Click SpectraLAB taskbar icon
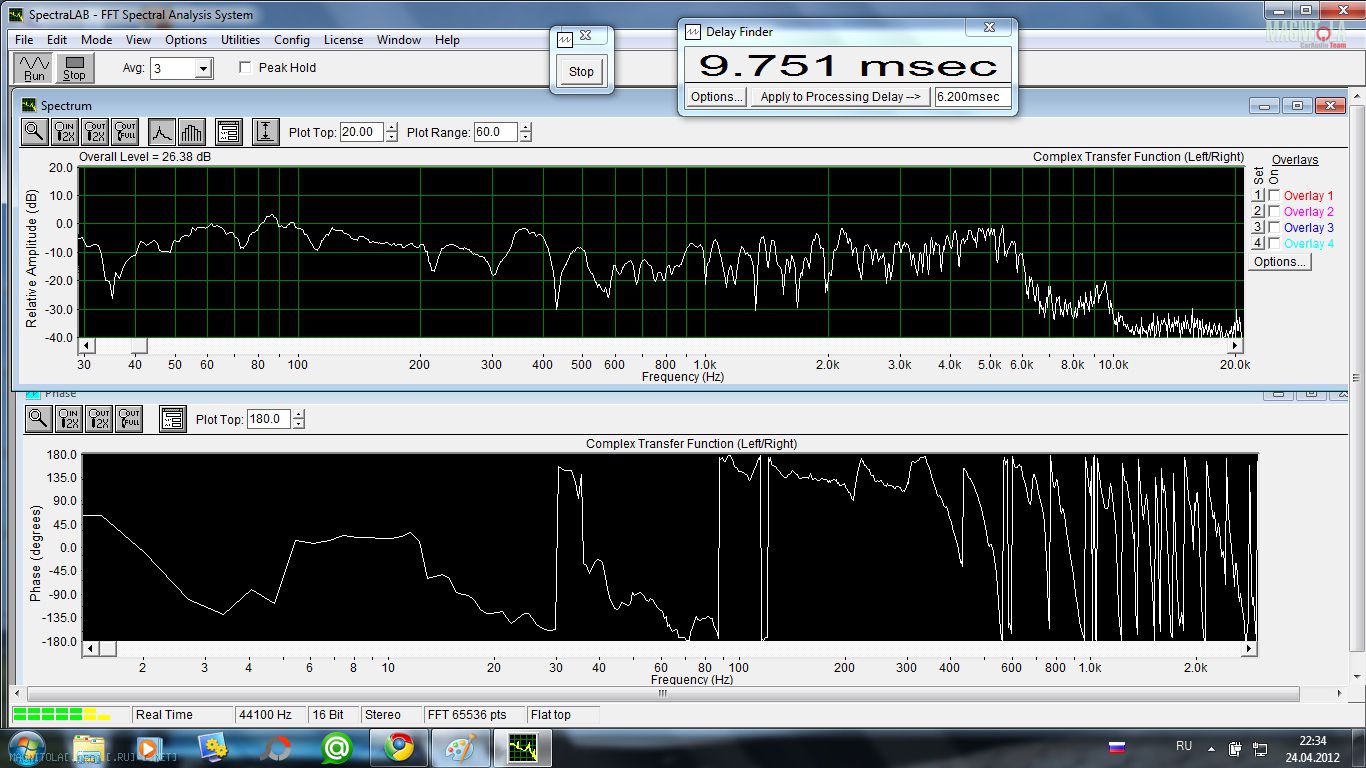This screenshot has width=1366, height=768. [x=523, y=747]
